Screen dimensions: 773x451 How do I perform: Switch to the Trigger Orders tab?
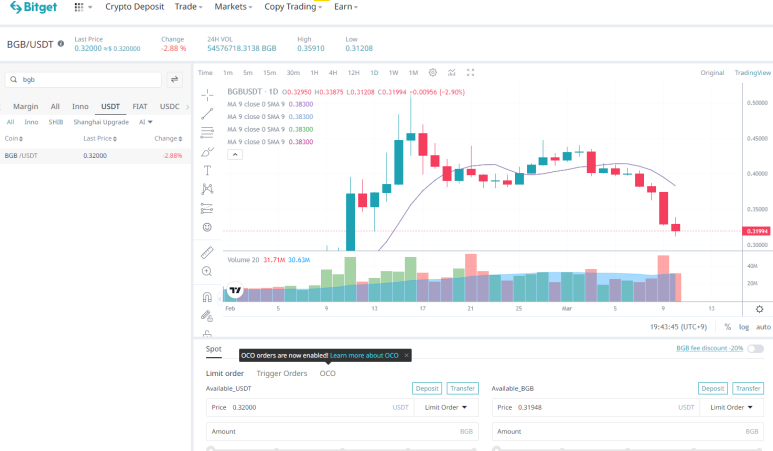(281, 373)
